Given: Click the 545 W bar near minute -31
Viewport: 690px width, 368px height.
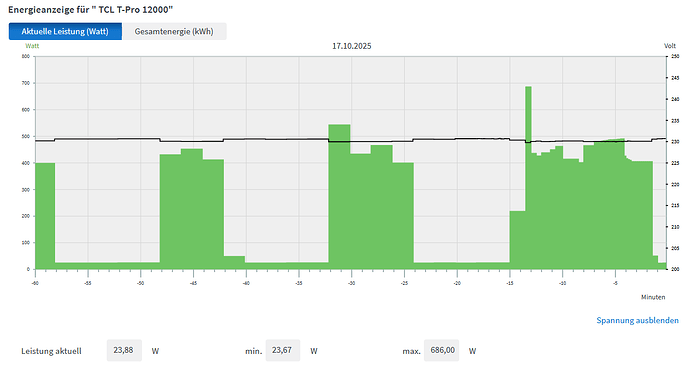Looking at the screenshot, I should (x=339, y=197).
